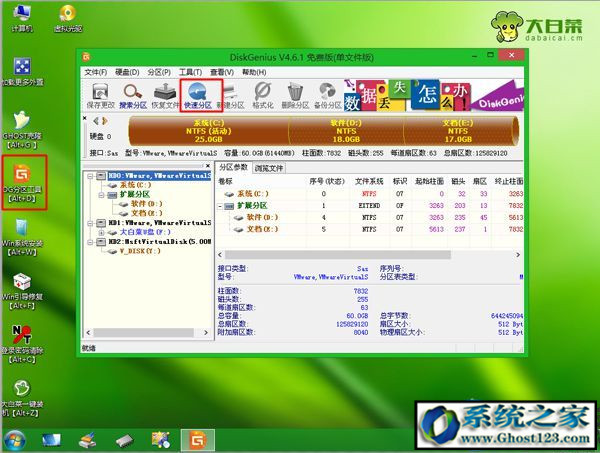
Task: Click the Delete Partition (删除分区) trash icon
Action: 295,96
